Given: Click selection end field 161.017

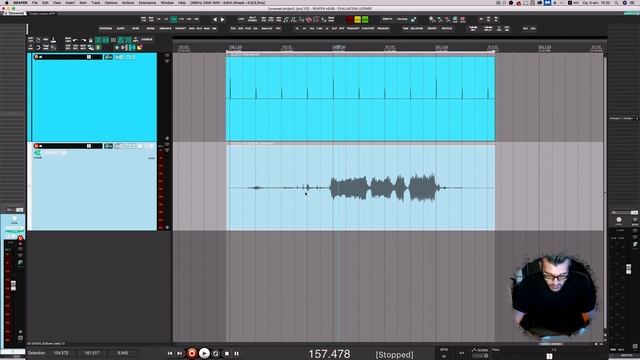Looking at the screenshot, I should coord(92,353).
